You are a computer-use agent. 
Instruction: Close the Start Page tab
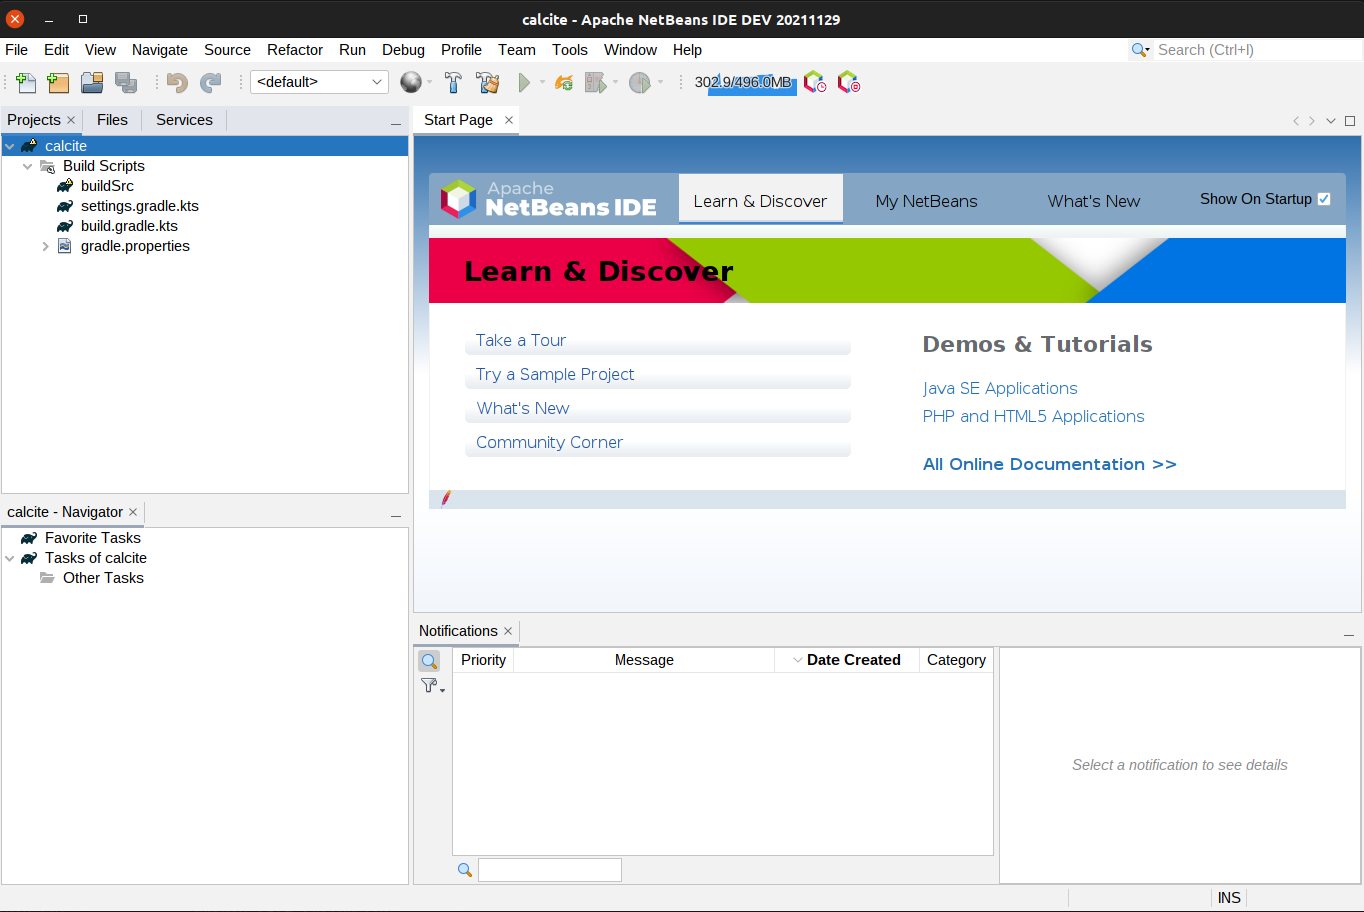coord(509,120)
